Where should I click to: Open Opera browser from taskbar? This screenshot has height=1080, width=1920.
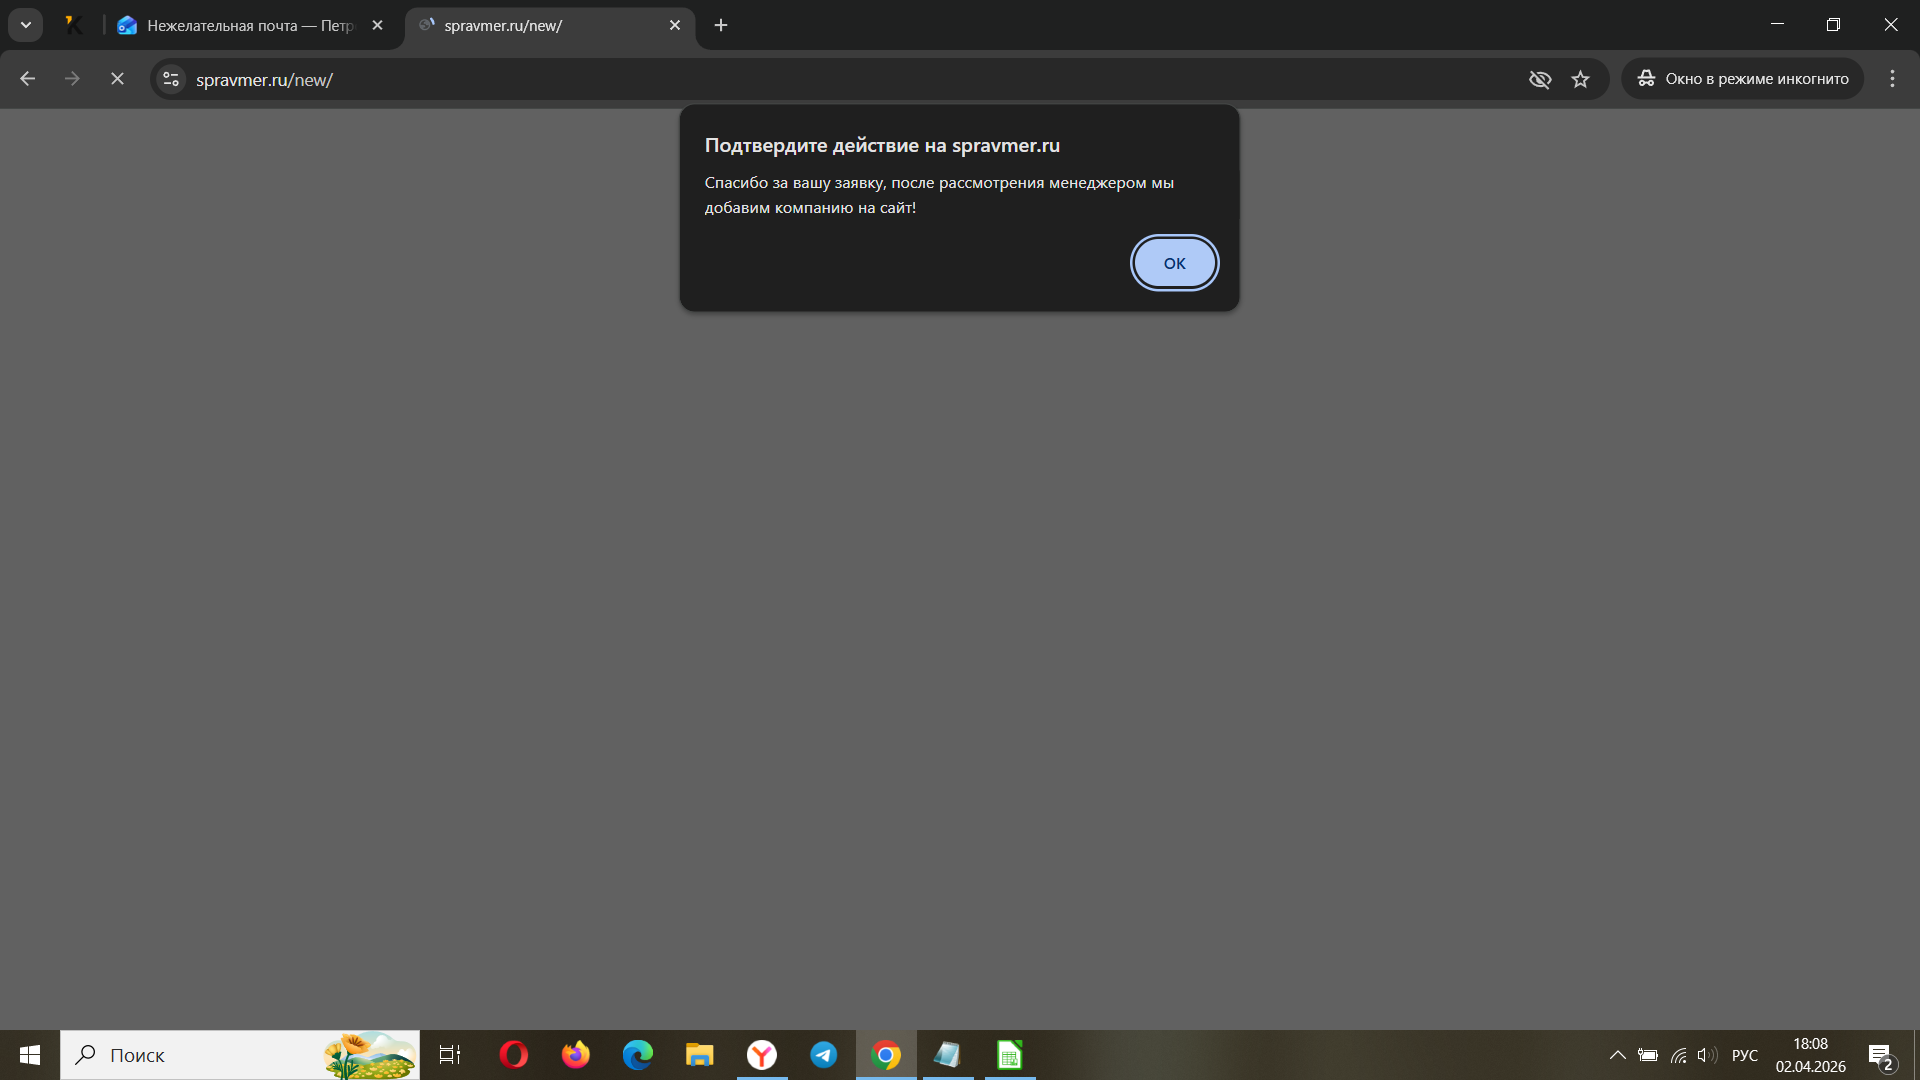(514, 1055)
